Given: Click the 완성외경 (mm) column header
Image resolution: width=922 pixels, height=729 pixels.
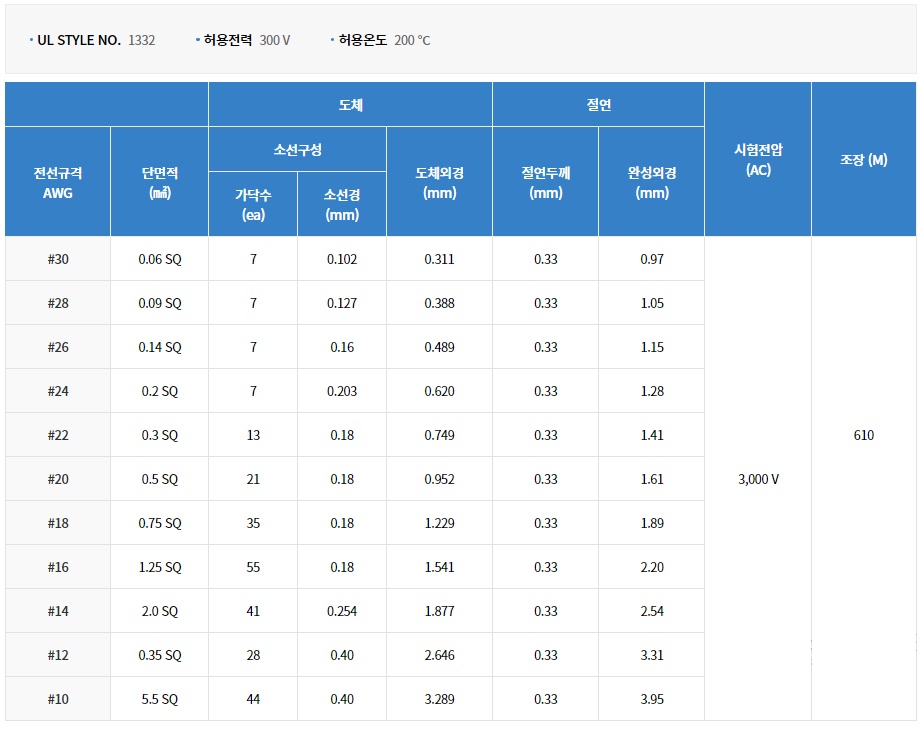Looking at the screenshot, I should 651,182.
